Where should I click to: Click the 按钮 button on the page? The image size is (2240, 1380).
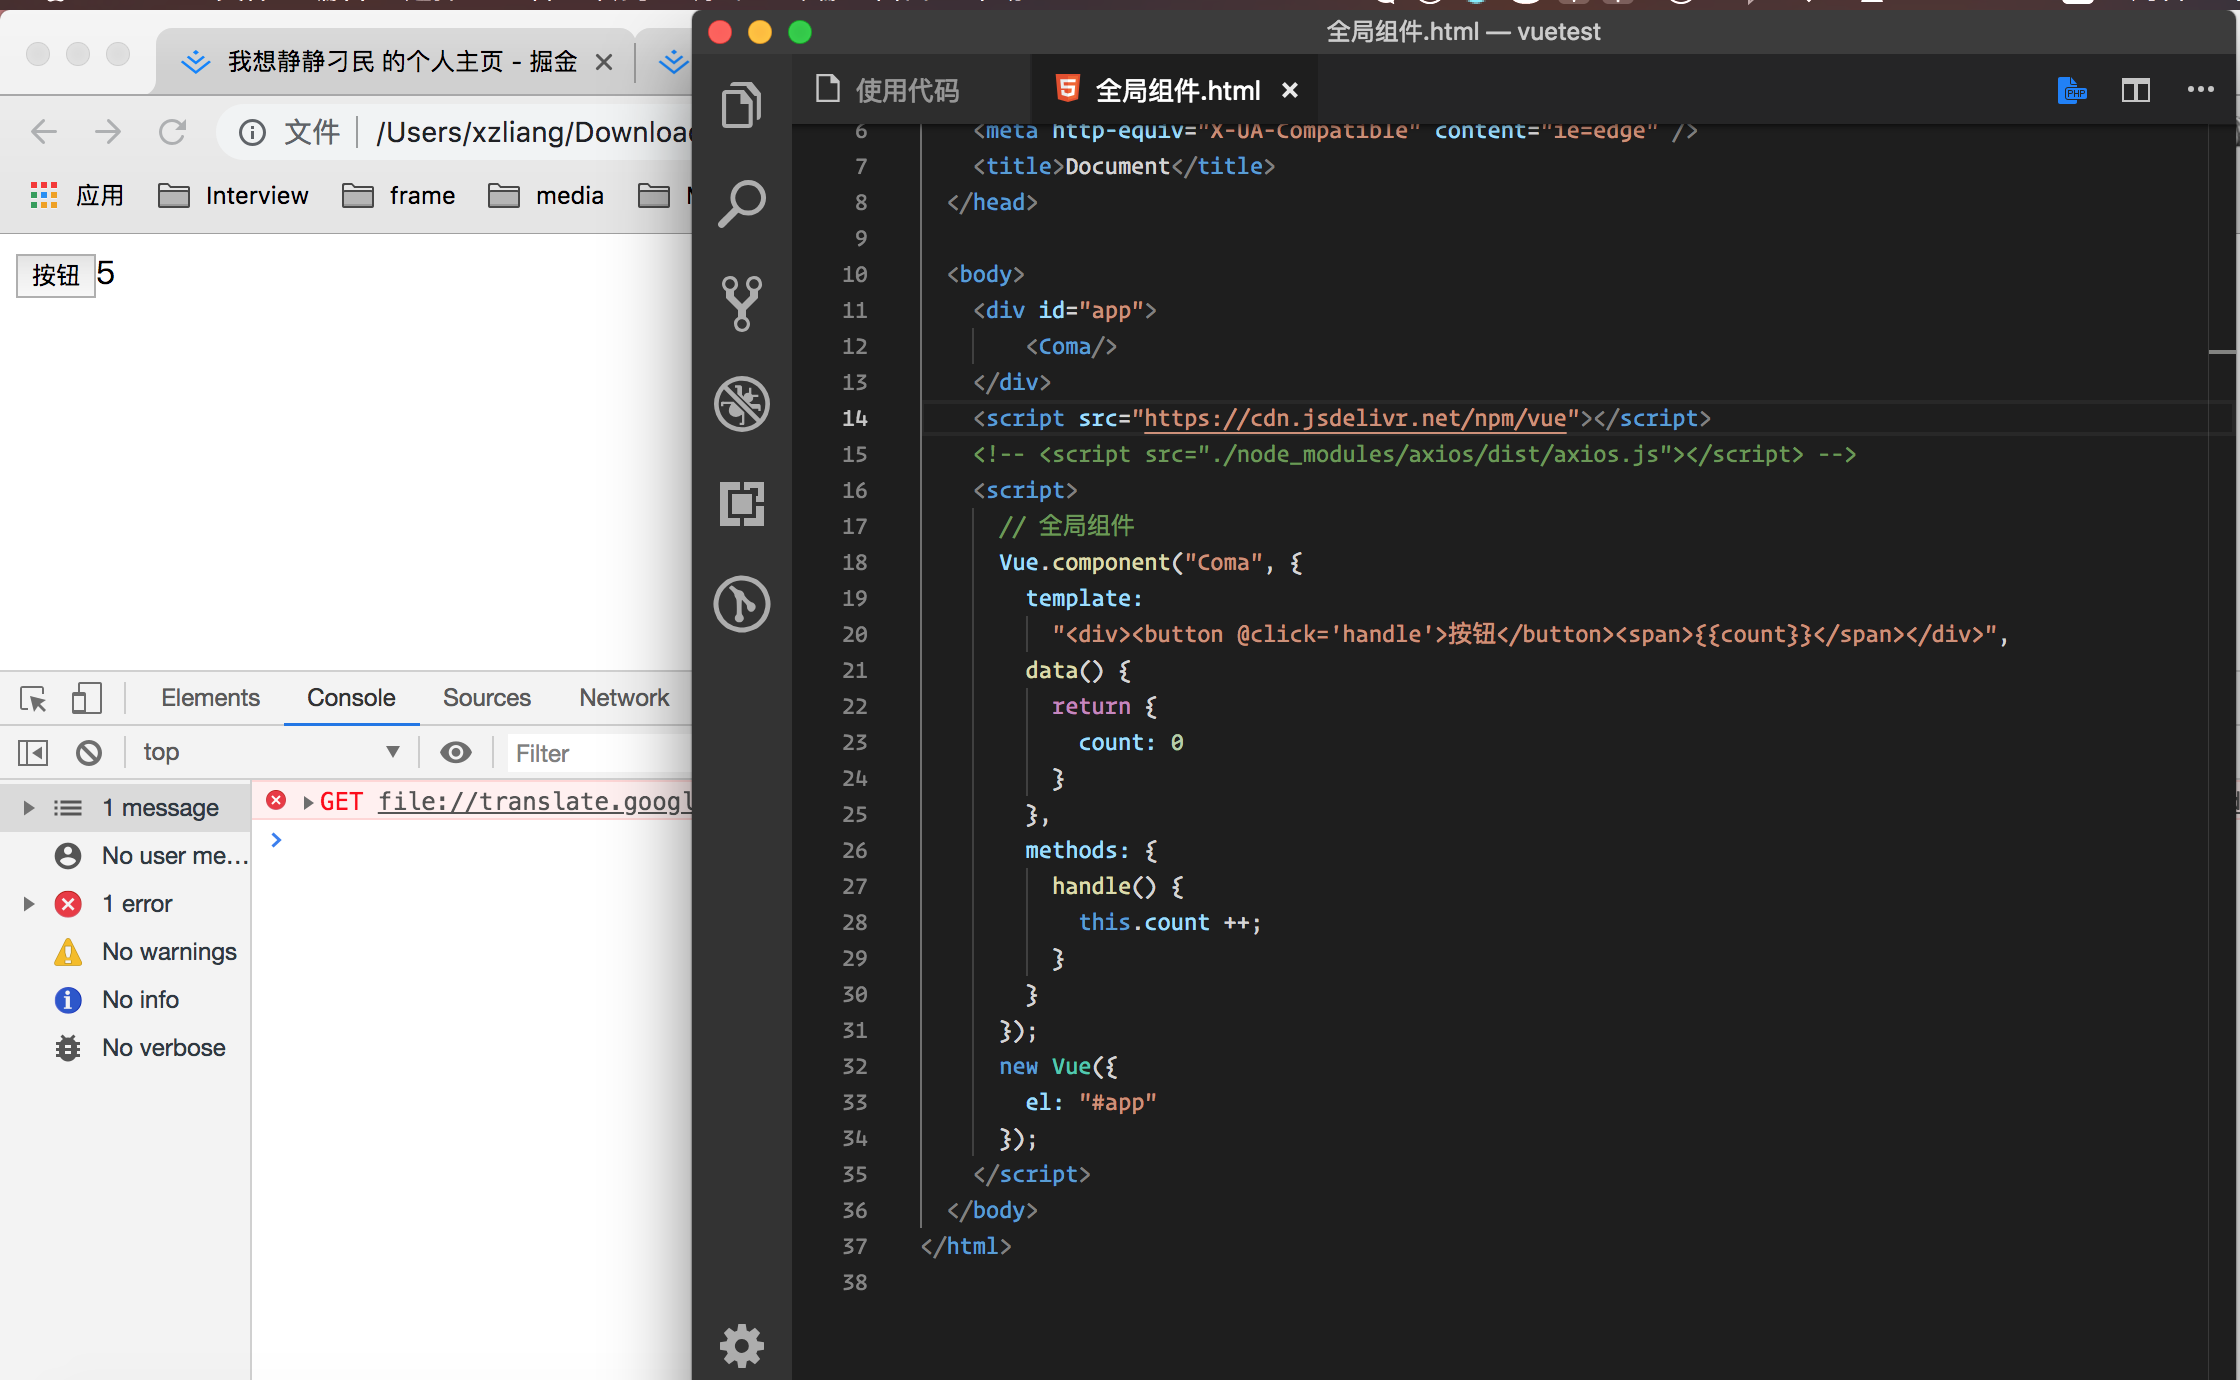point(55,275)
